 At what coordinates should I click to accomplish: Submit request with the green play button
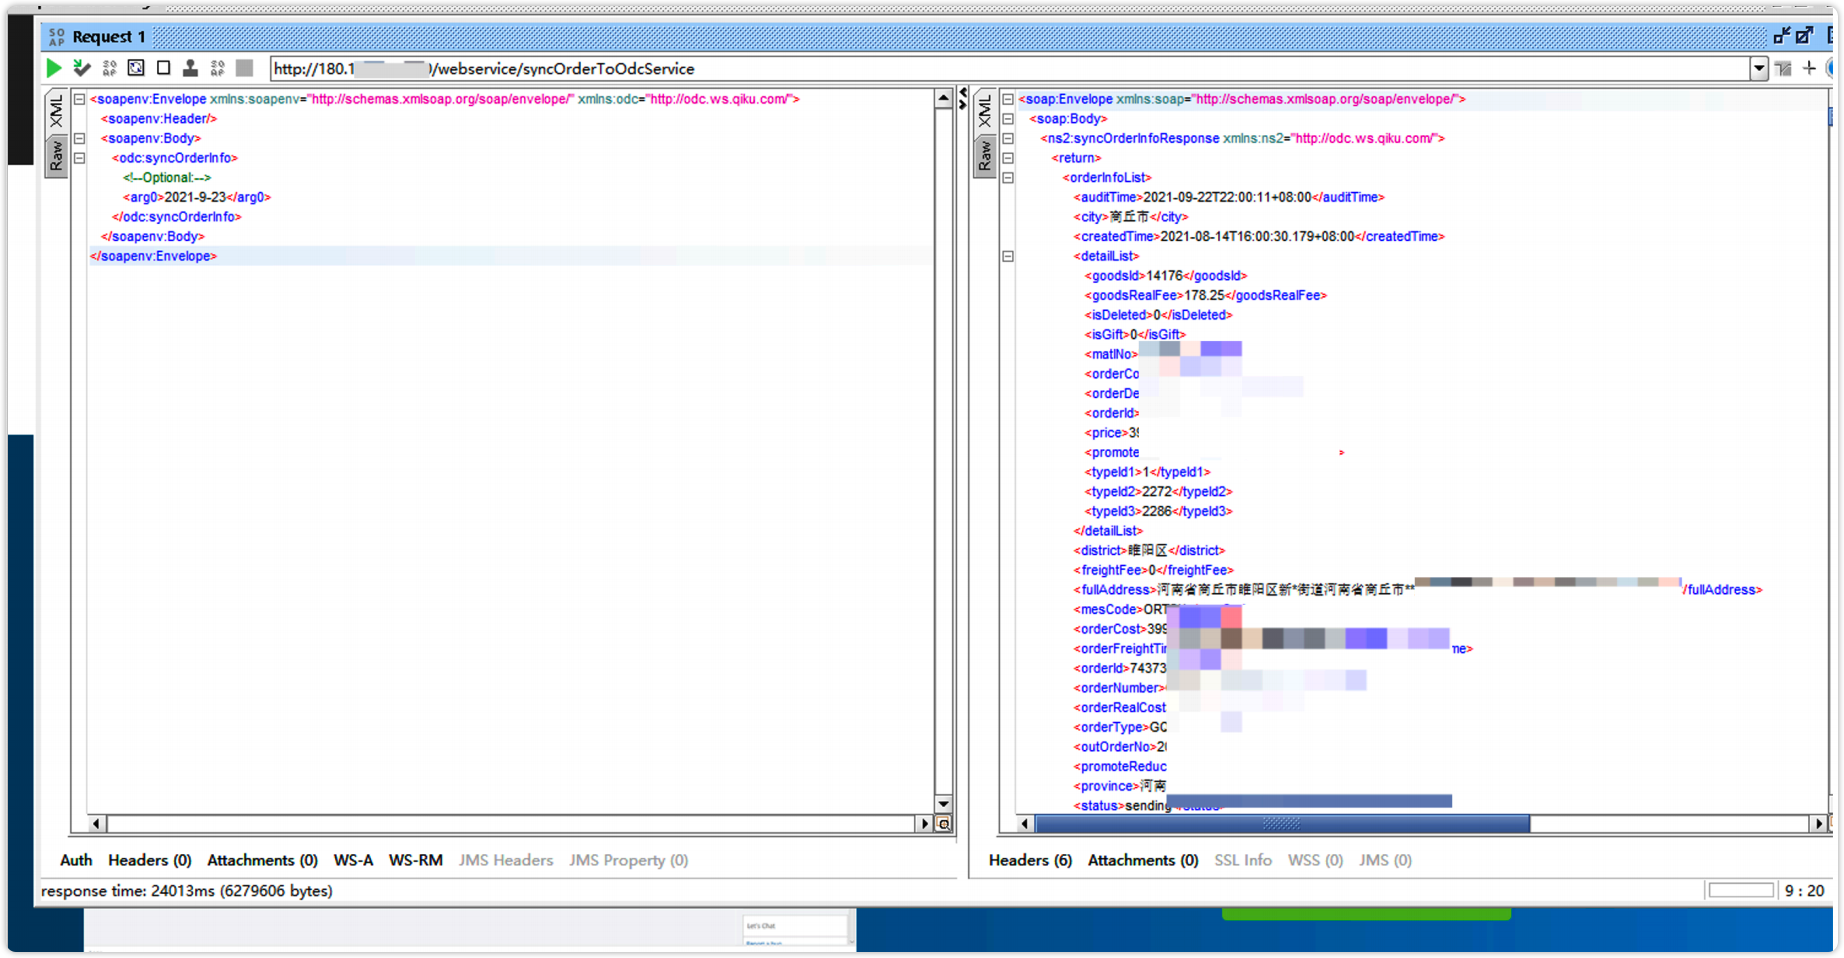tap(54, 68)
